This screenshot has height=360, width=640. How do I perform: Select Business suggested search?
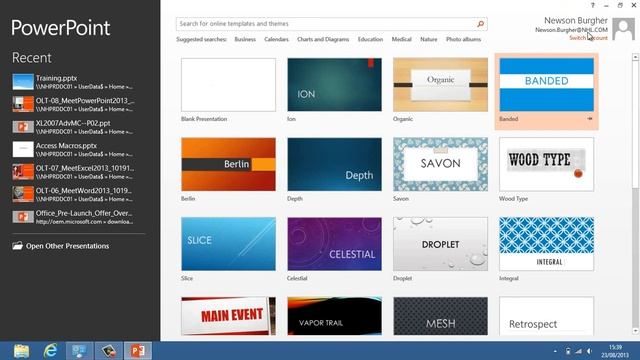(x=245, y=40)
